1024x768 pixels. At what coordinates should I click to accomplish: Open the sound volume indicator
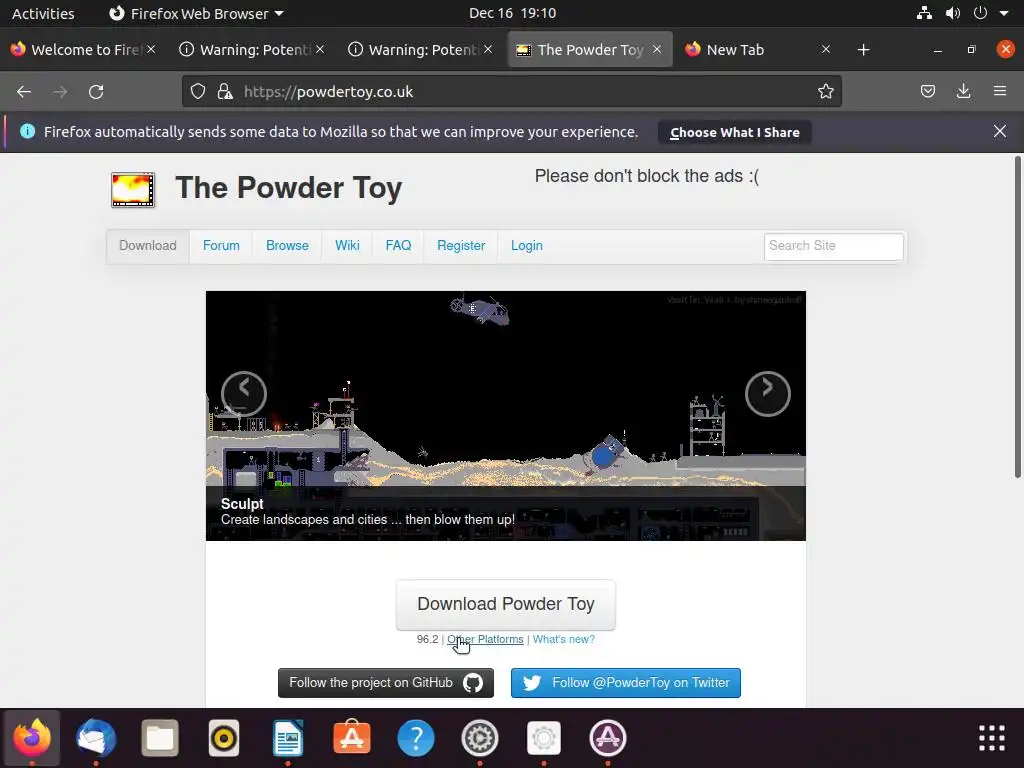(x=953, y=13)
